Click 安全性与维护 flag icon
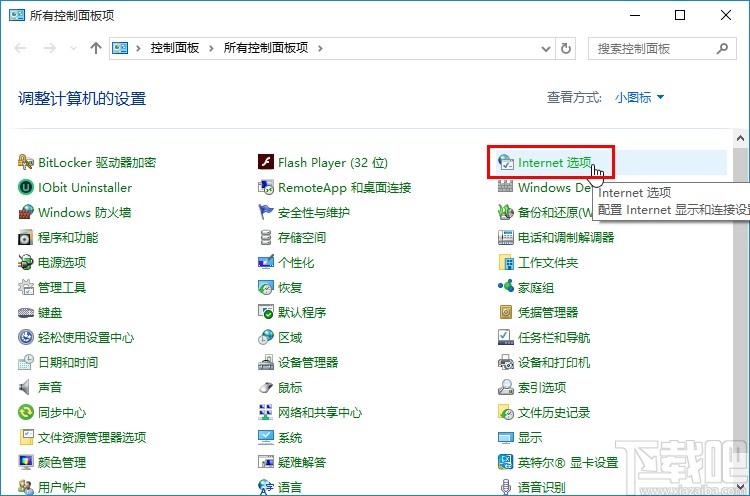Screen dimensions: 750x496 tap(265, 212)
